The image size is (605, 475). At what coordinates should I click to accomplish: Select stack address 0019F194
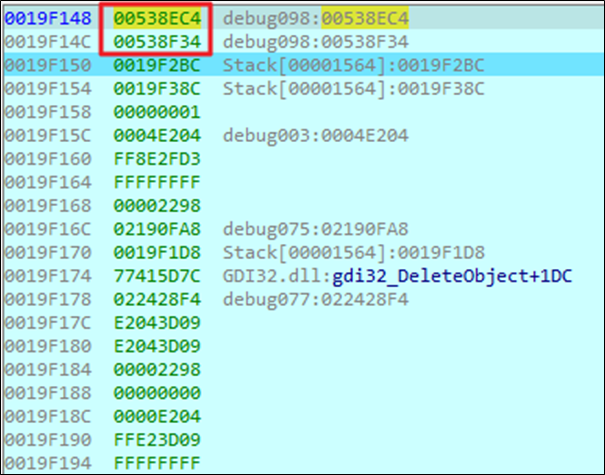click(x=48, y=463)
